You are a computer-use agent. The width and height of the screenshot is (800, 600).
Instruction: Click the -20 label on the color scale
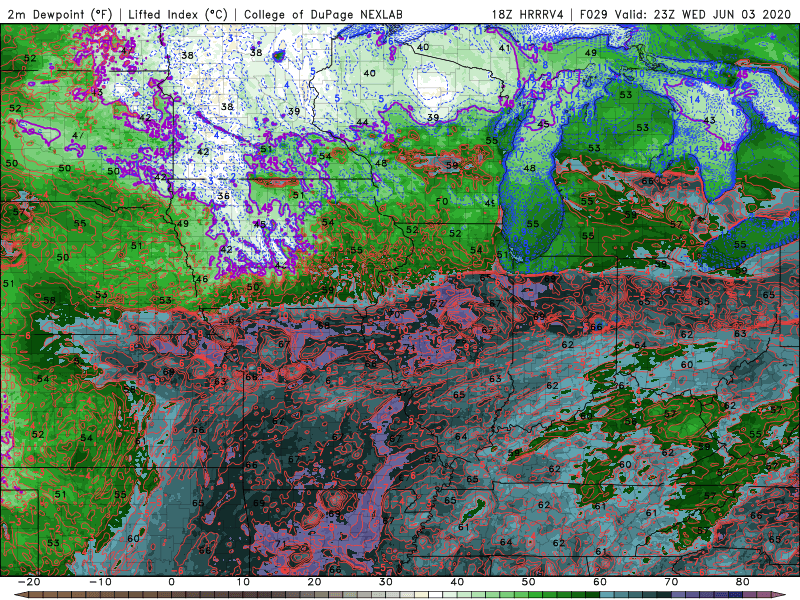tap(29, 582)
